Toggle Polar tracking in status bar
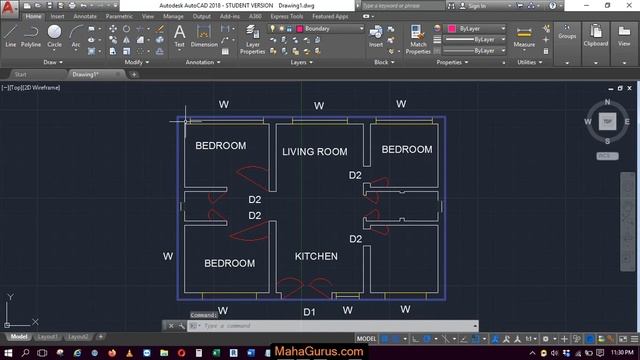The image size is (640, 360). 427,339
